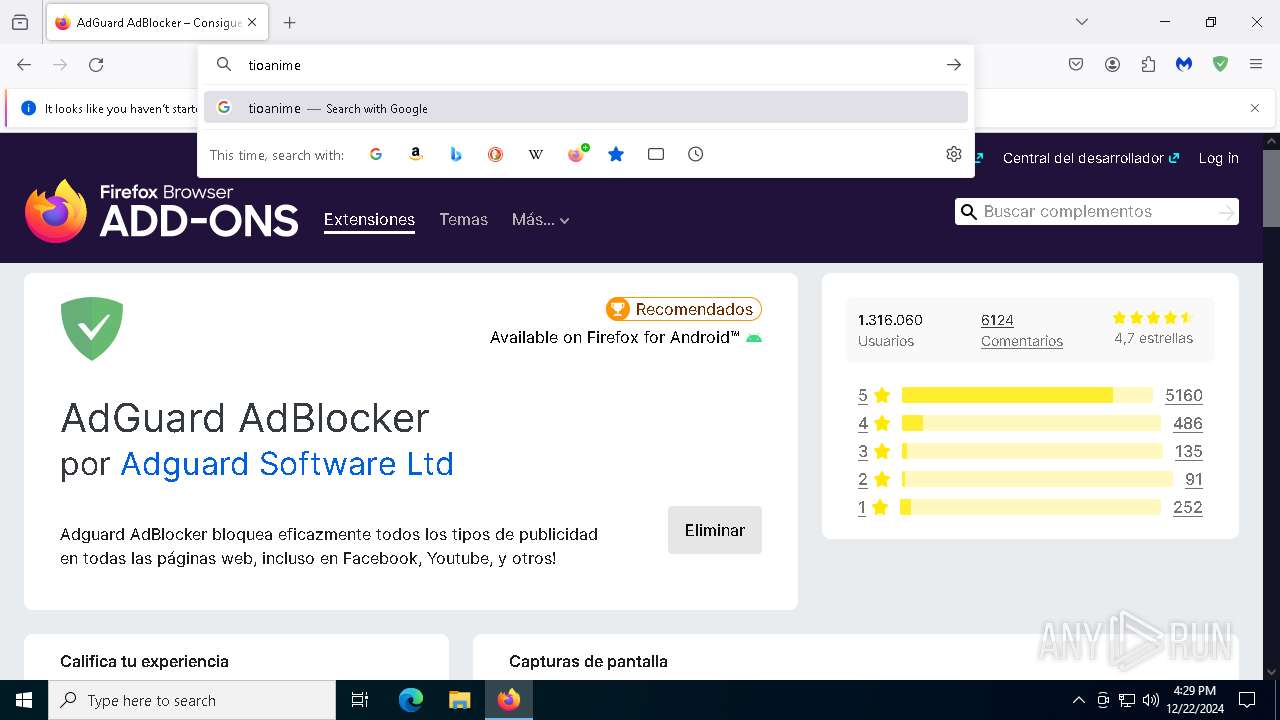Open the 5160 five-star reviews count
This screenshot has width=1280, height=720.
[1184, 395]
